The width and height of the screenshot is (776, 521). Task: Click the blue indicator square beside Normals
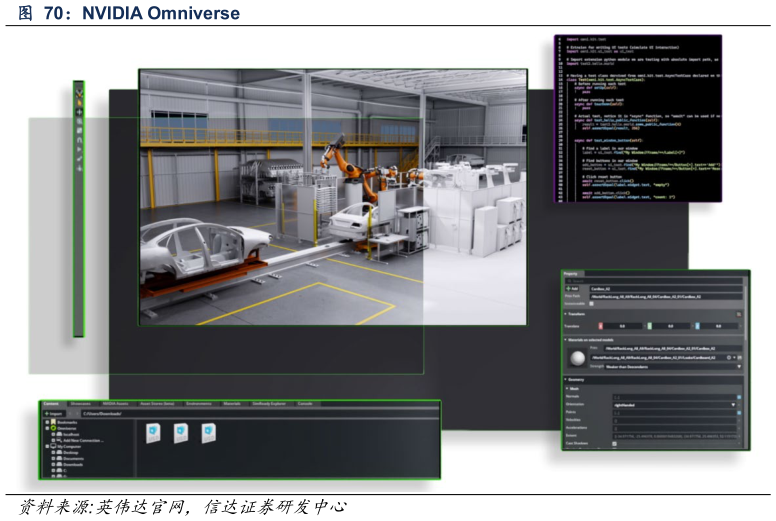[x=739, y=397]
